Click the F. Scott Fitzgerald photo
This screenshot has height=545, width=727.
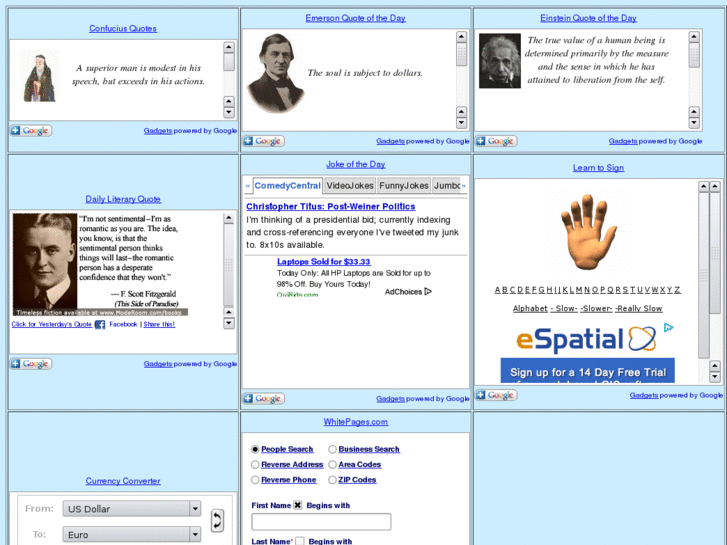point(45,261)
